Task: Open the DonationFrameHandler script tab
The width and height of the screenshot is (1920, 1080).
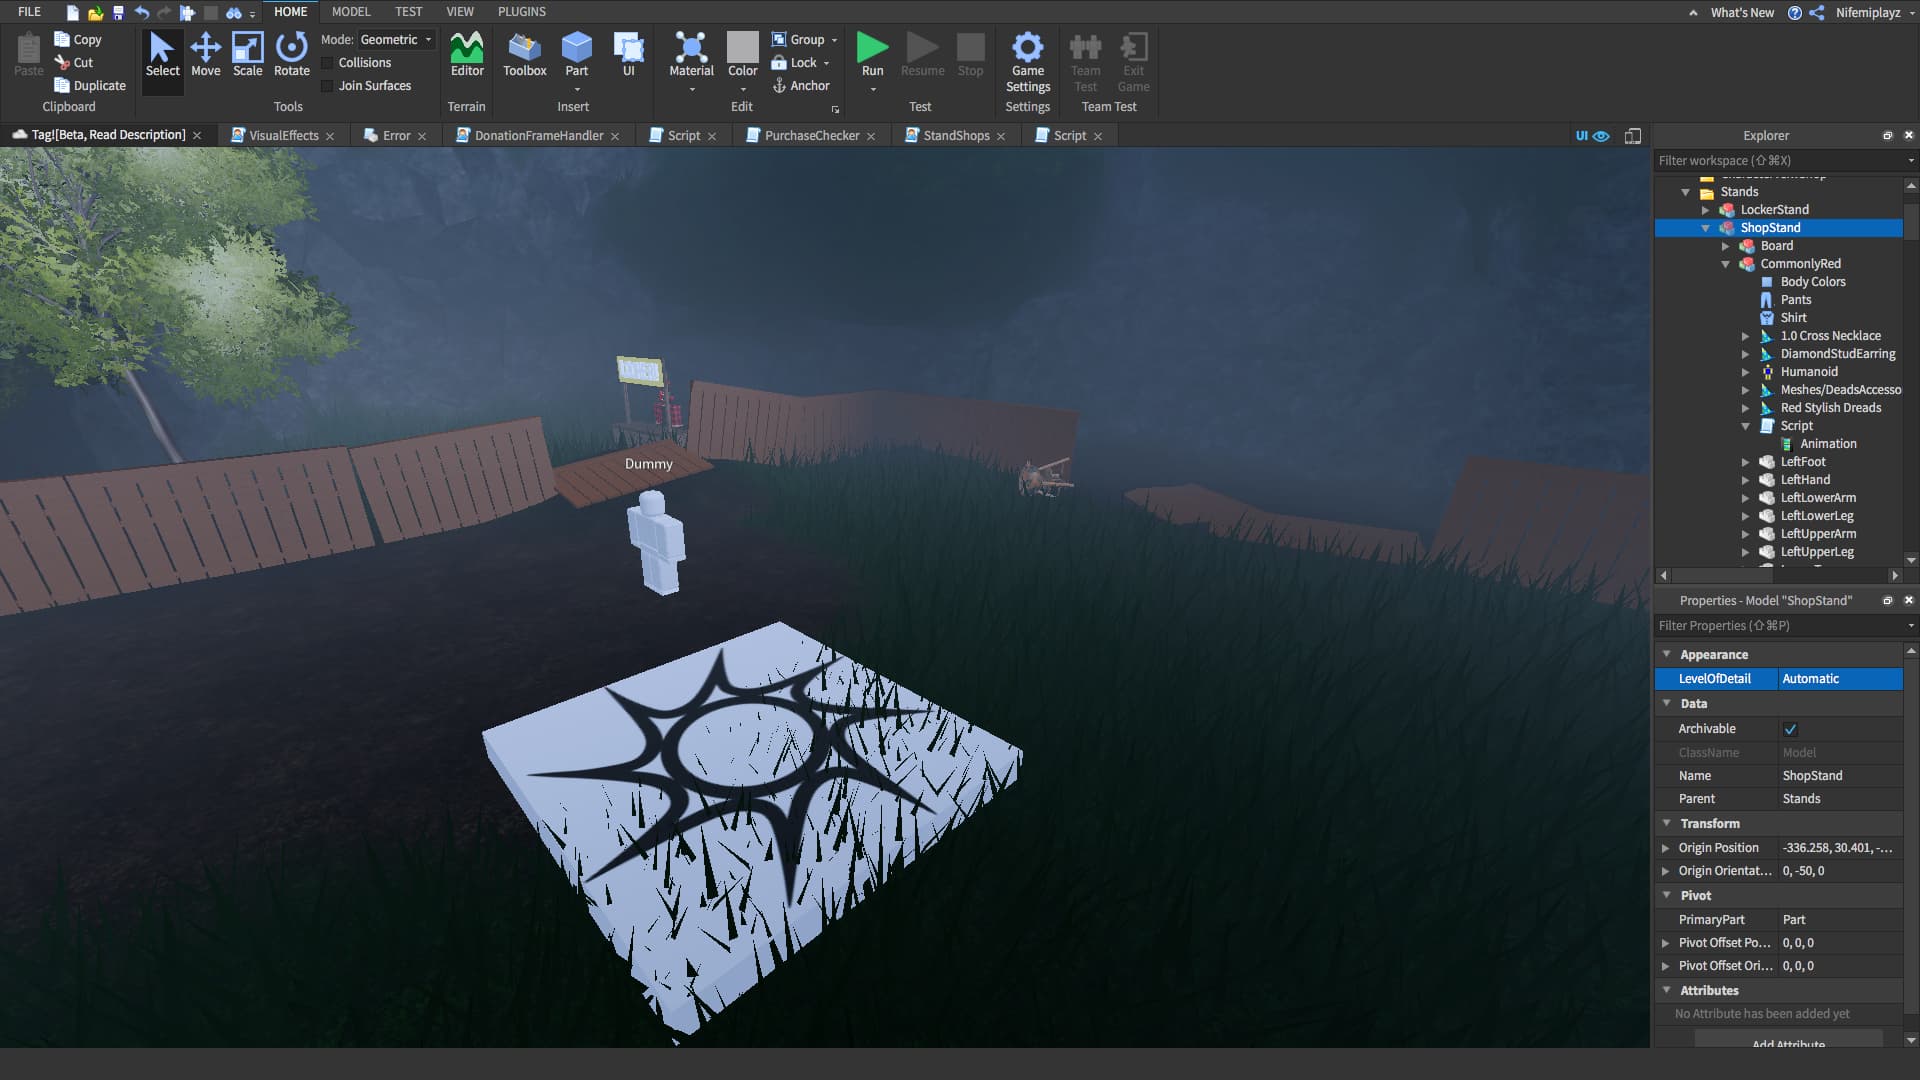Action: [x=538, y=136]
